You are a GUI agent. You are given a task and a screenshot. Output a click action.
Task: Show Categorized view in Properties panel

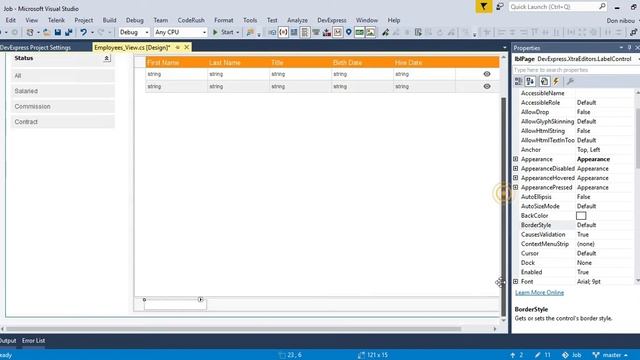pos(518,82)
